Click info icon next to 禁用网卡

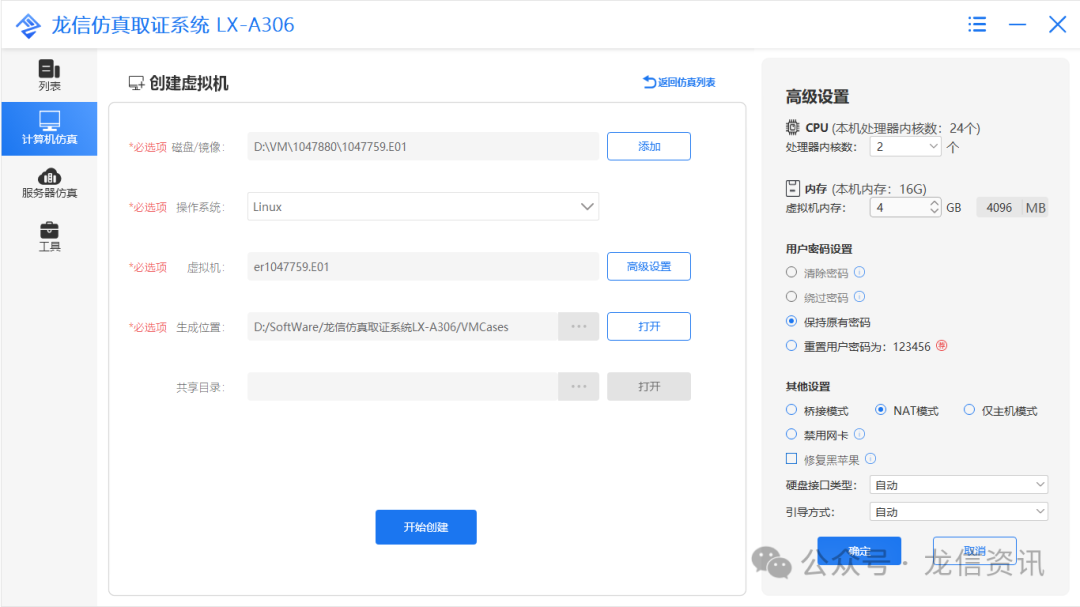point(860,434)
